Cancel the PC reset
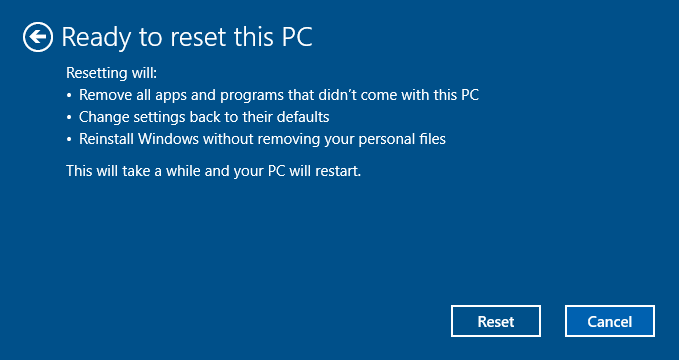Viewport: 679px width, 360px height. [x=610, y=321]
